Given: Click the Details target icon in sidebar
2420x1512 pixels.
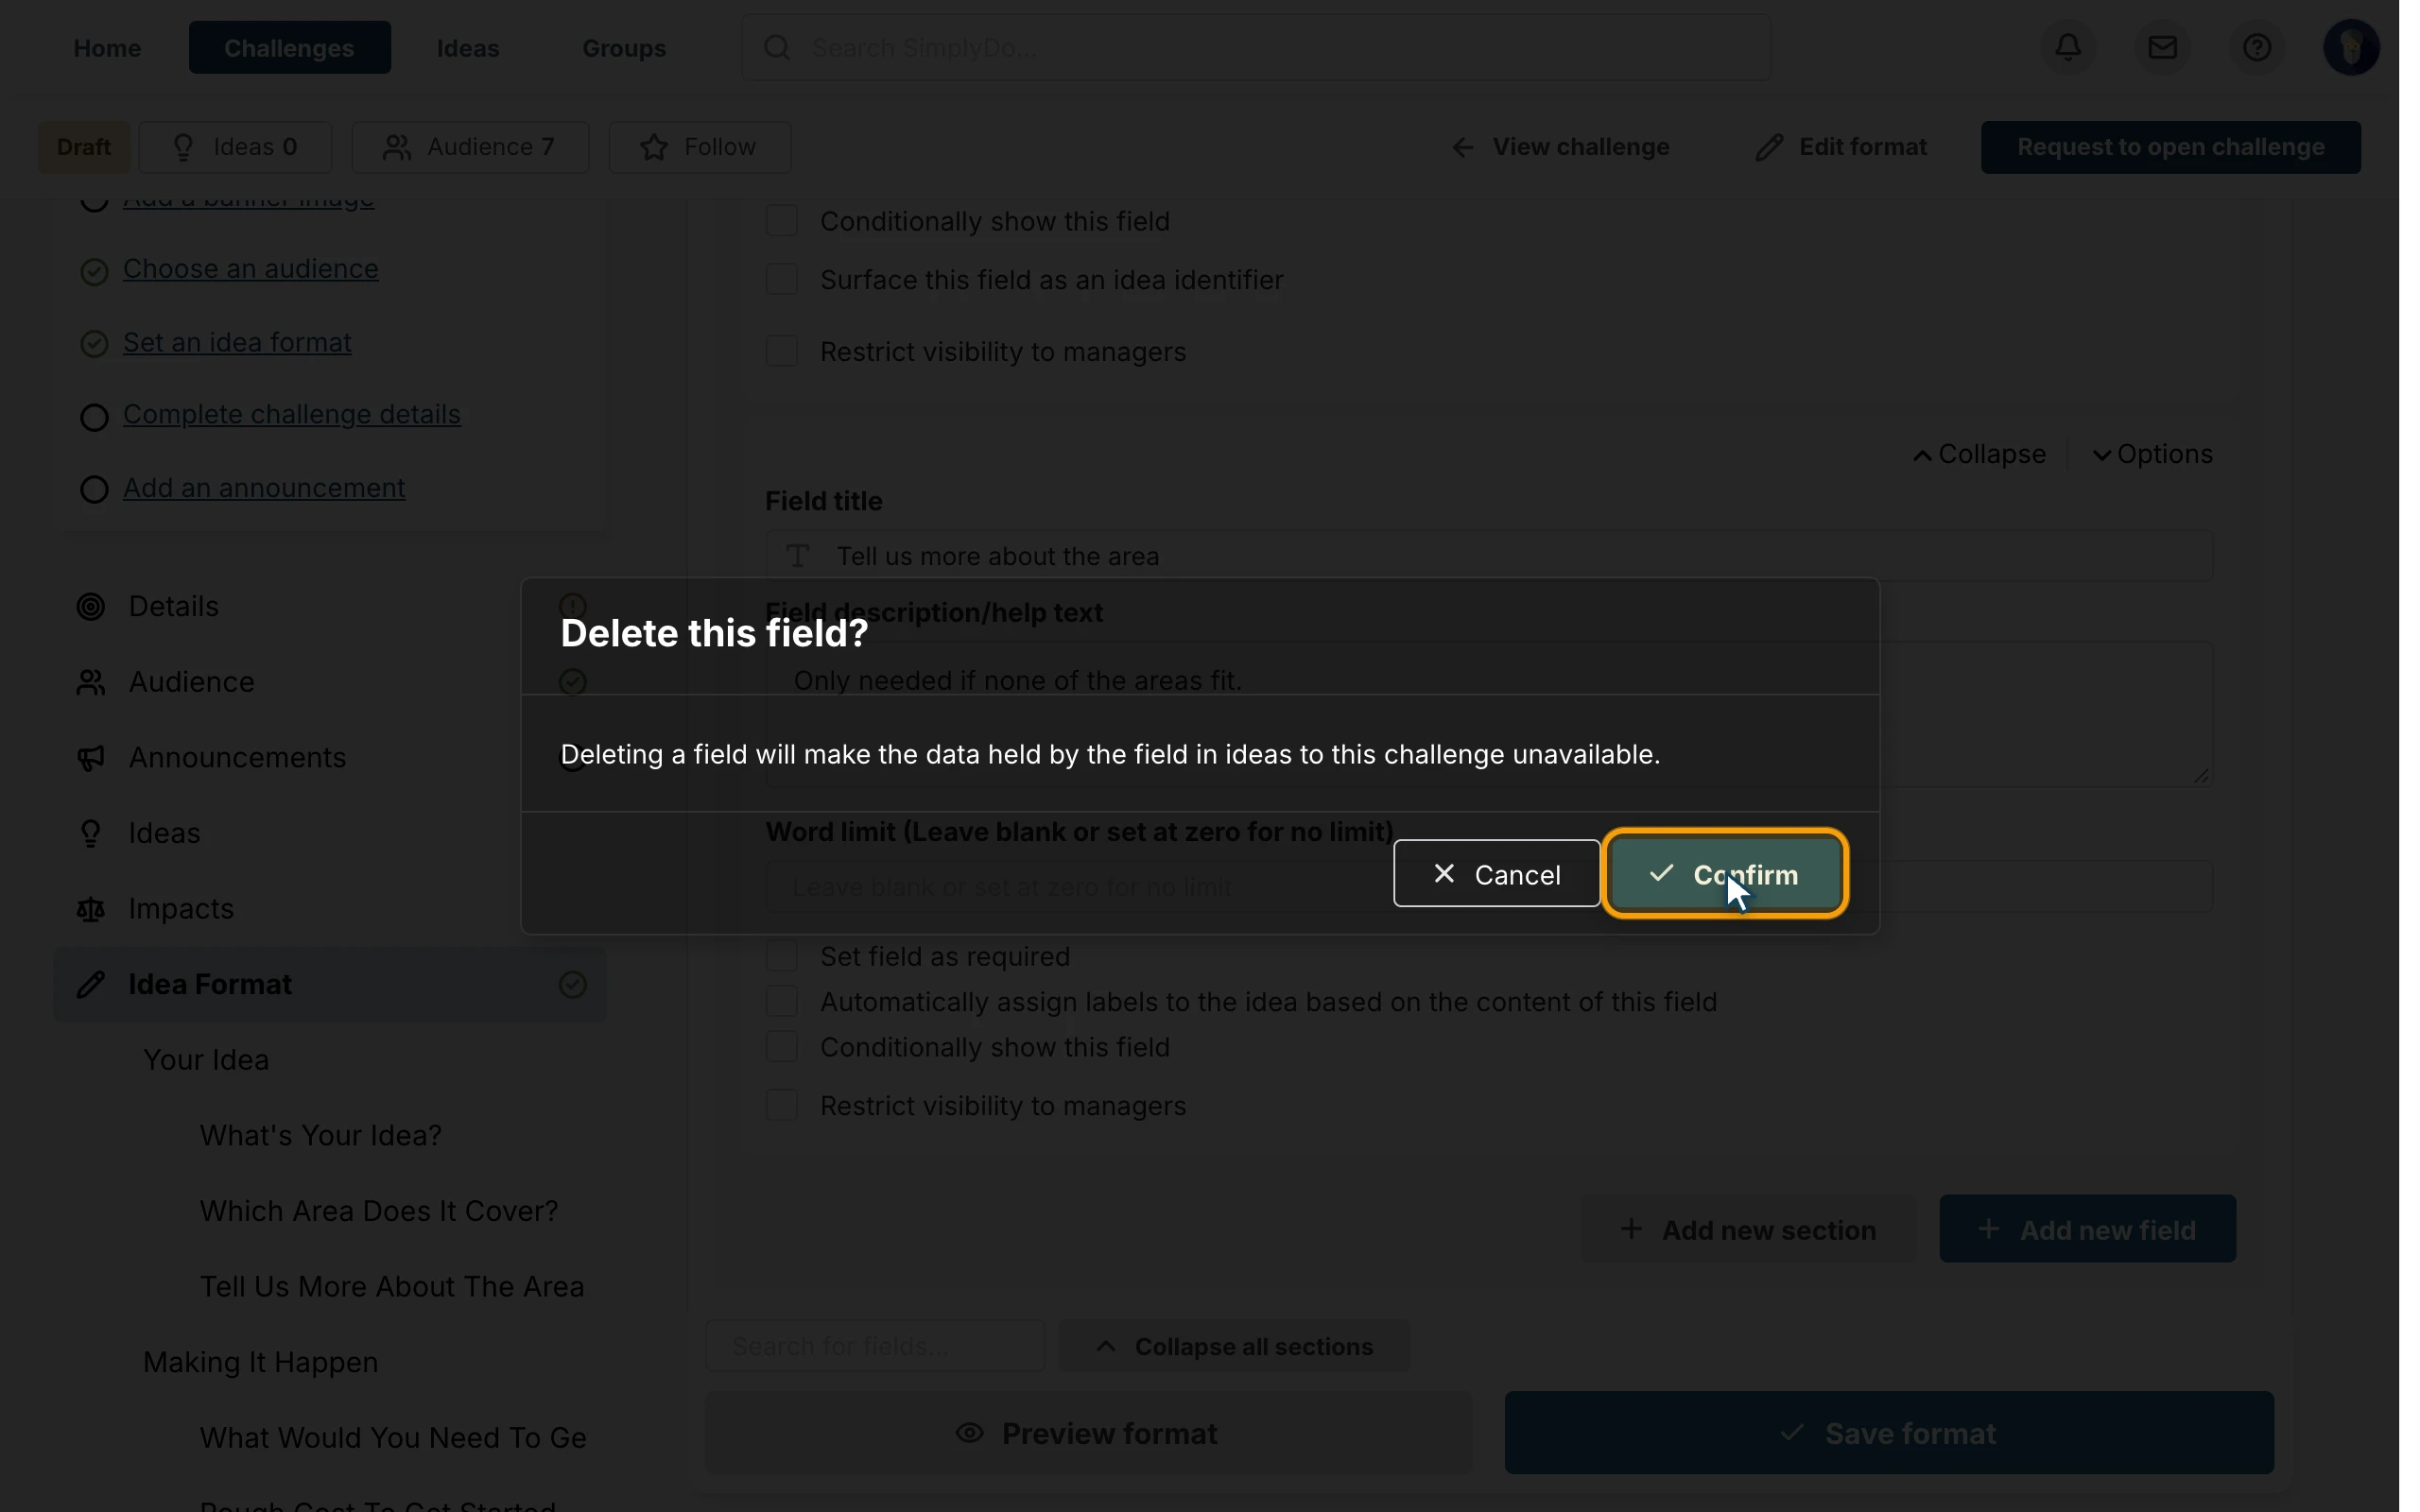Looking at the screenshot, I should [x=91, y=607].
